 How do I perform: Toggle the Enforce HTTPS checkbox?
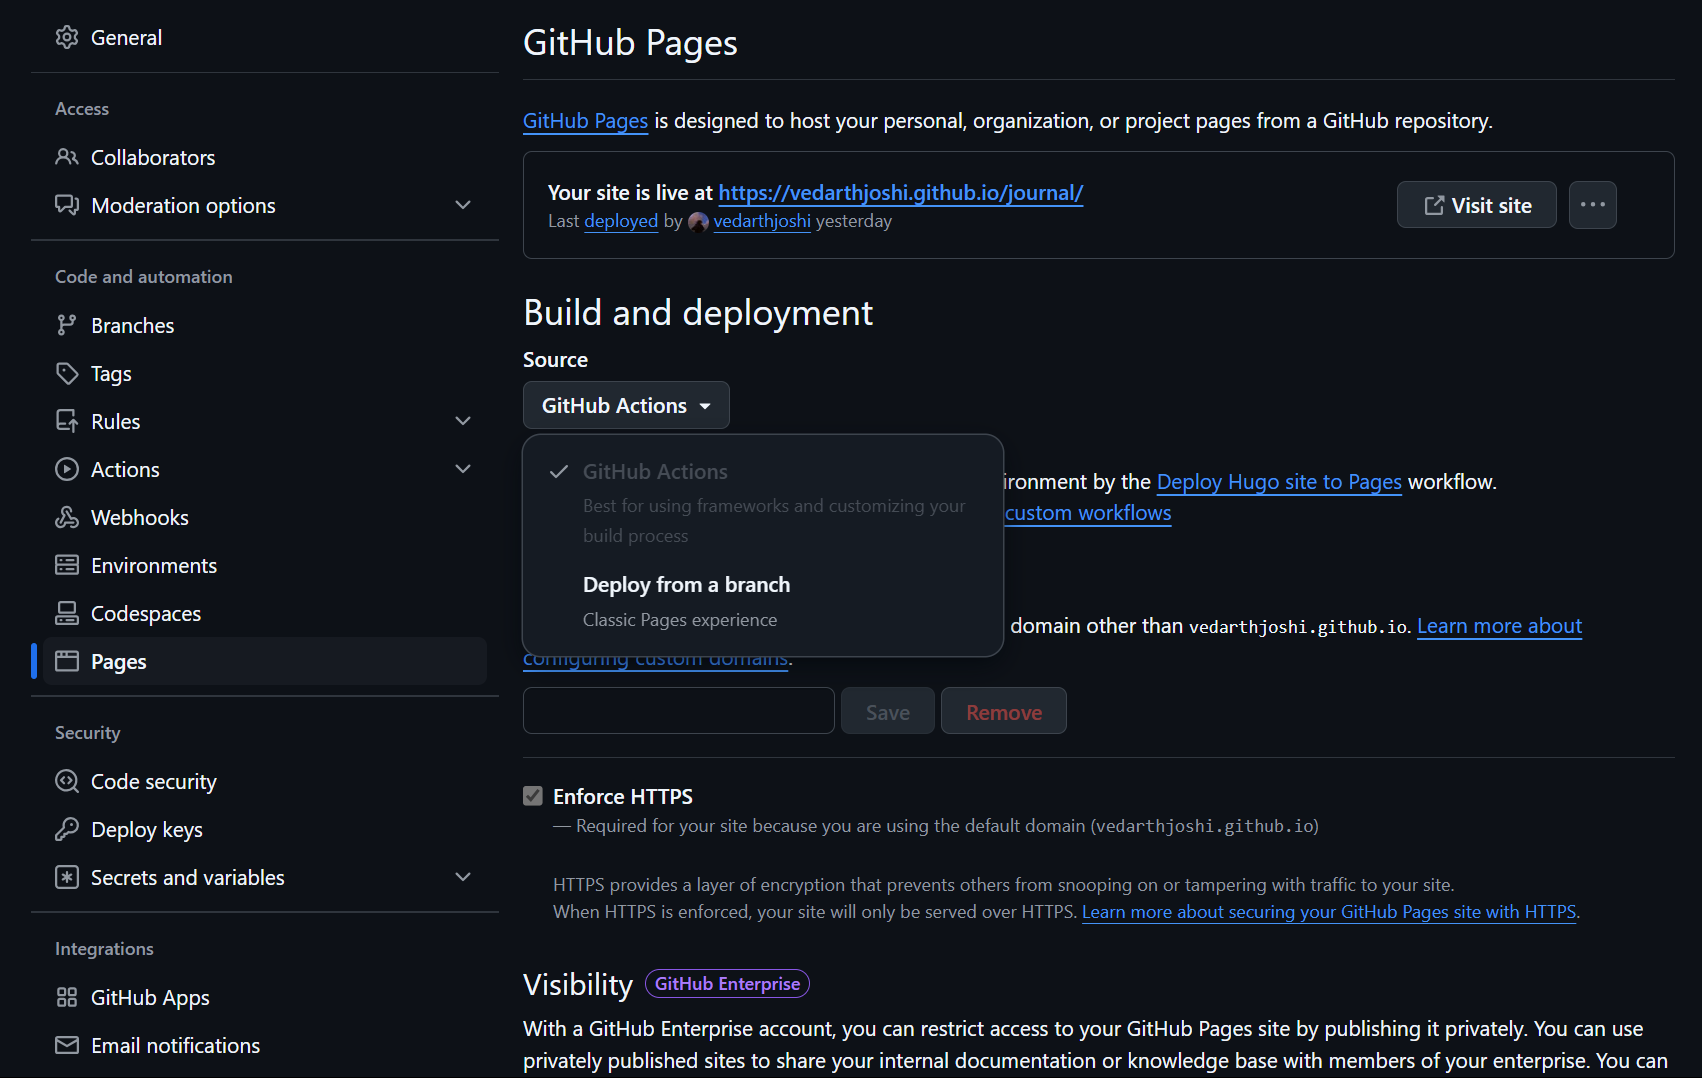532,795
